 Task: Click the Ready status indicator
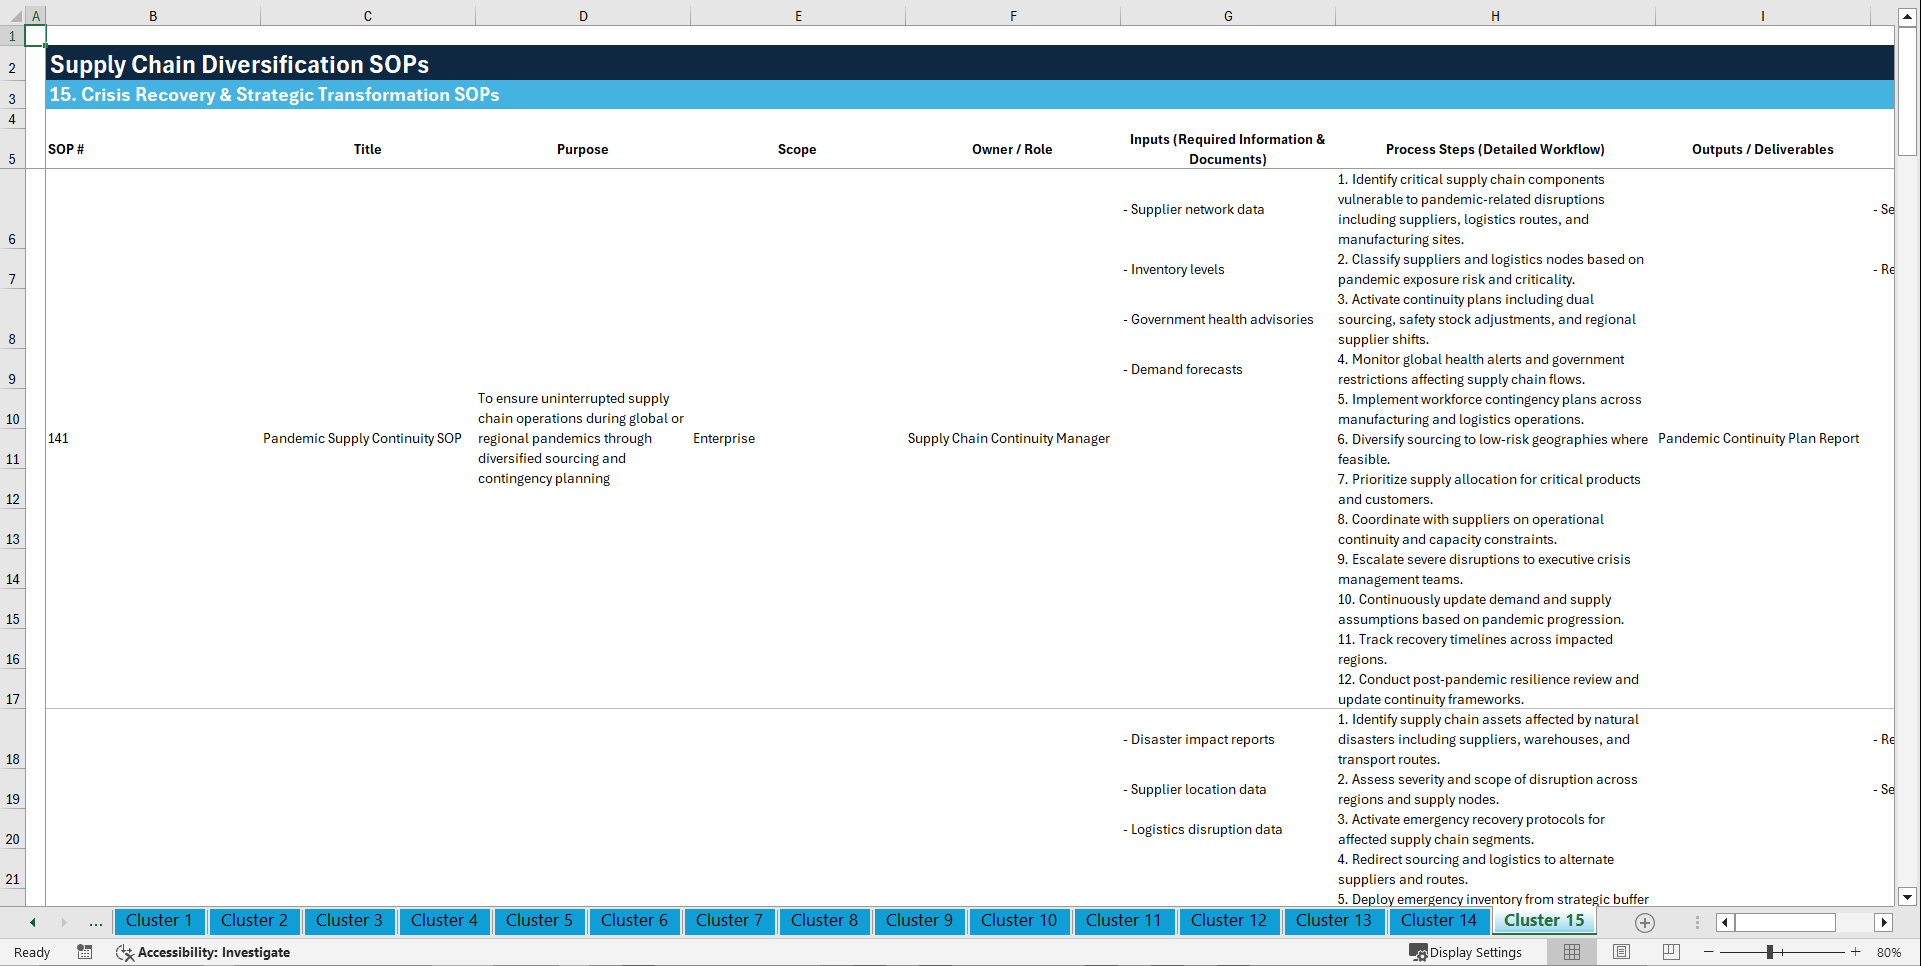pyautogui.click(x=32, y=952)
